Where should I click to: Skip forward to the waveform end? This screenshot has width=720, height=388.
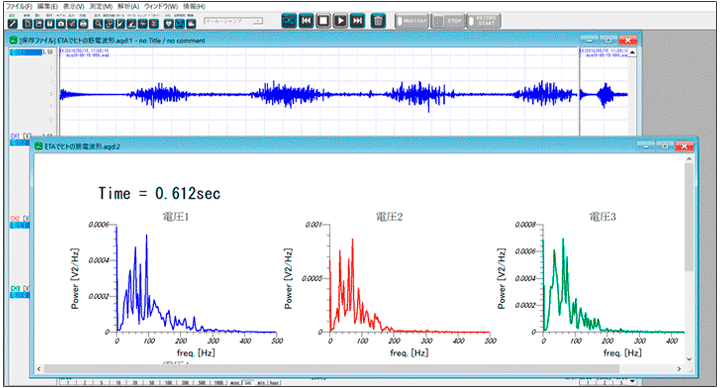(357, 21)
